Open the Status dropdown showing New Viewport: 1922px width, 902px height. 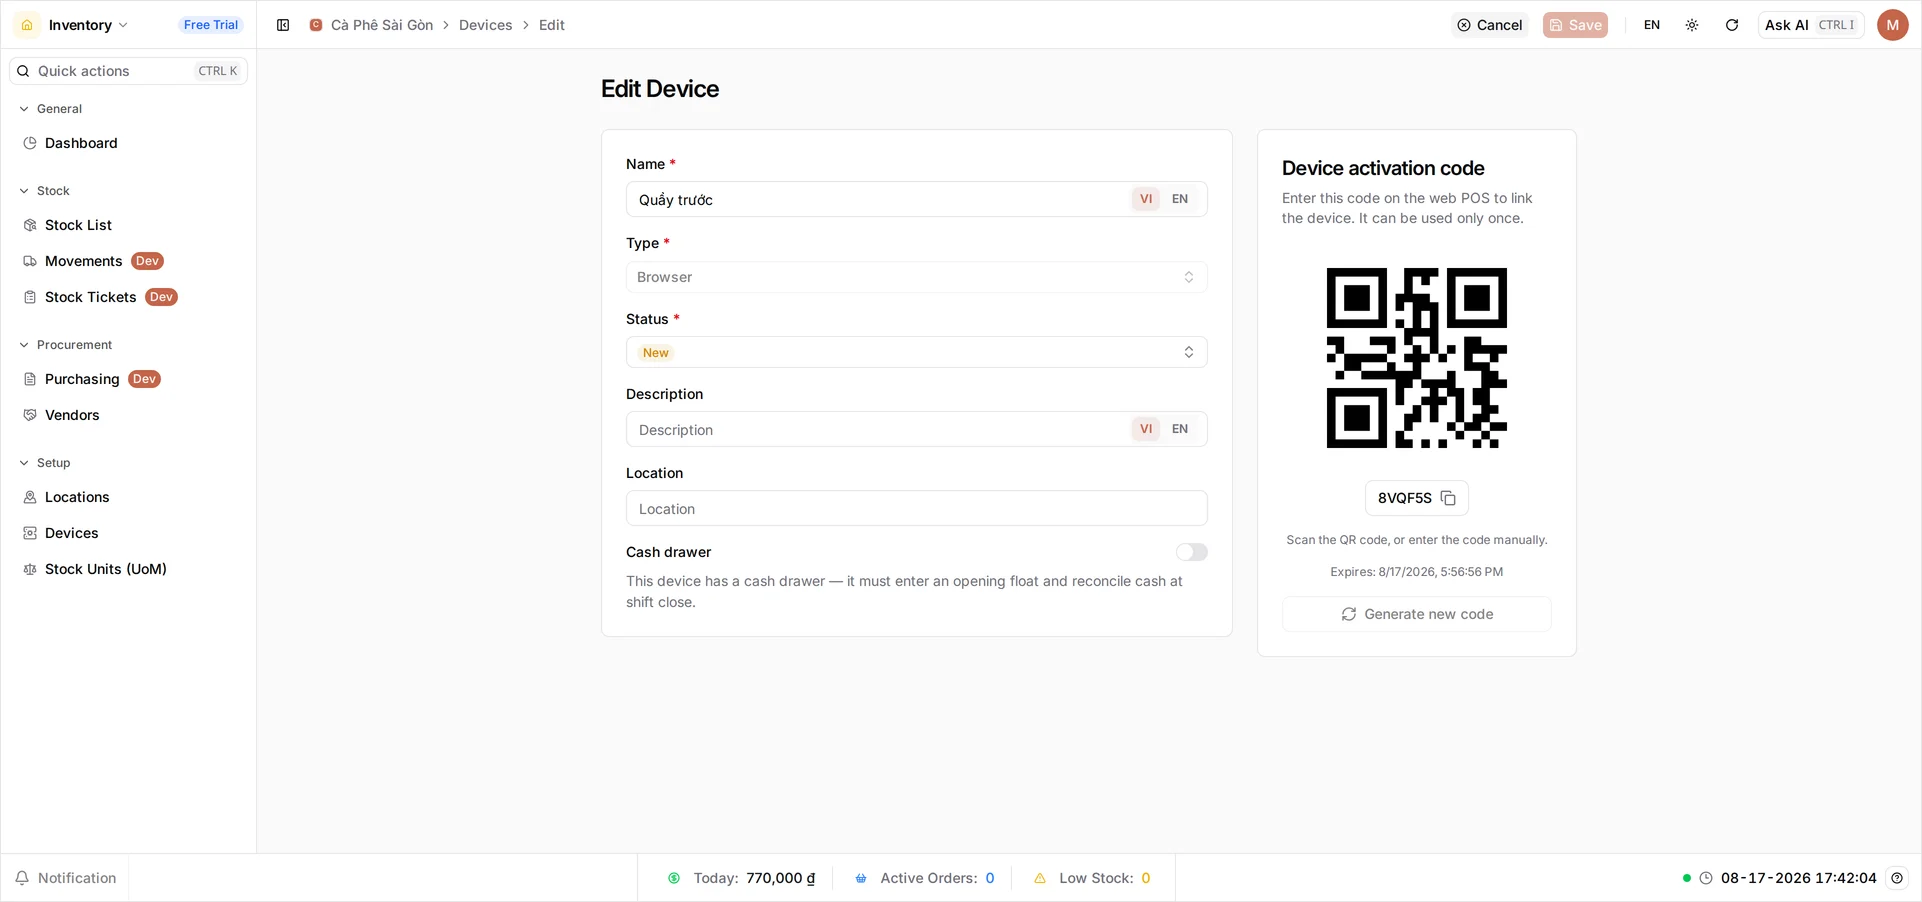(x=916, y=352)
